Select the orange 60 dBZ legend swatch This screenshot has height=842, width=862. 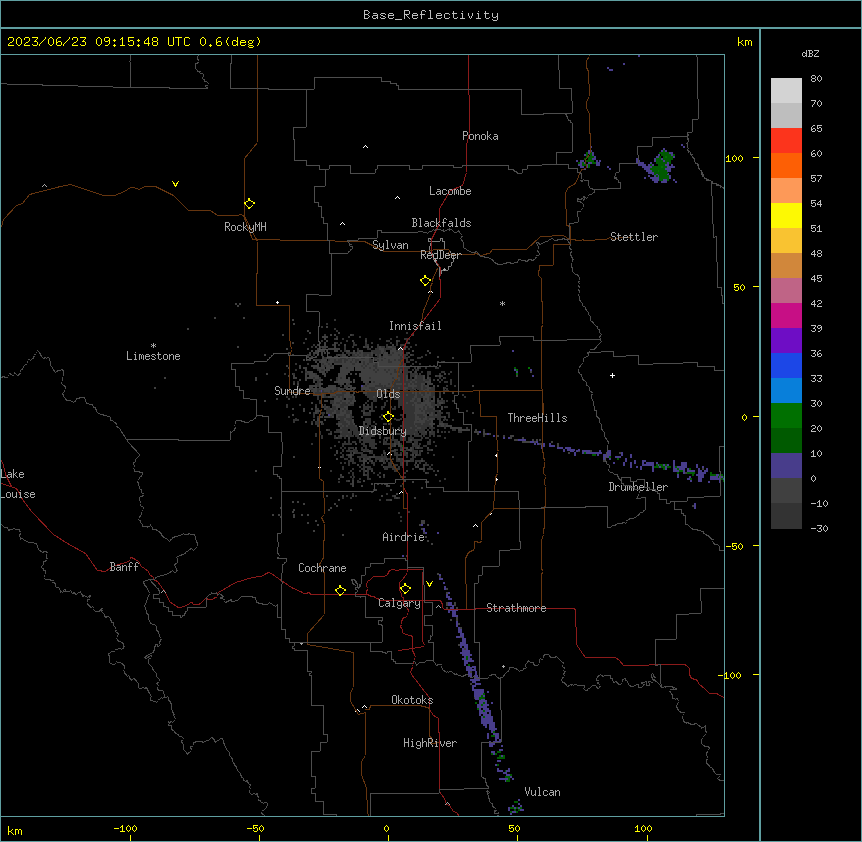click(x=786, y=165)
